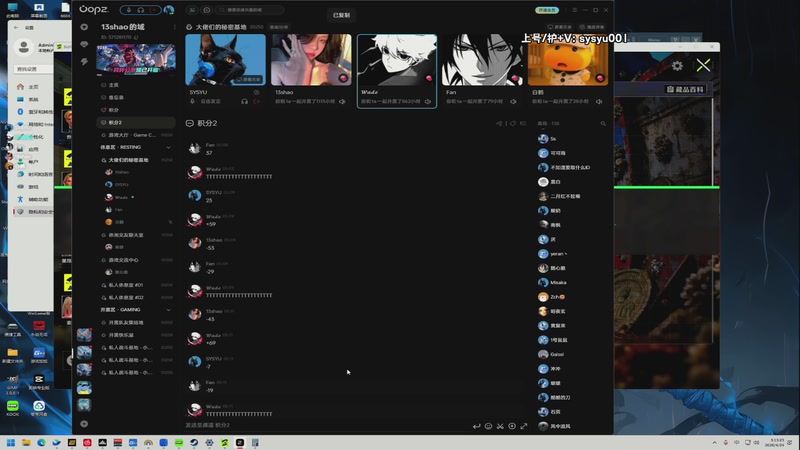This screenshot has width=800, height=450.
Task: Click the red leave icon under the SYSYU tile
Action: tap(257, 102)
